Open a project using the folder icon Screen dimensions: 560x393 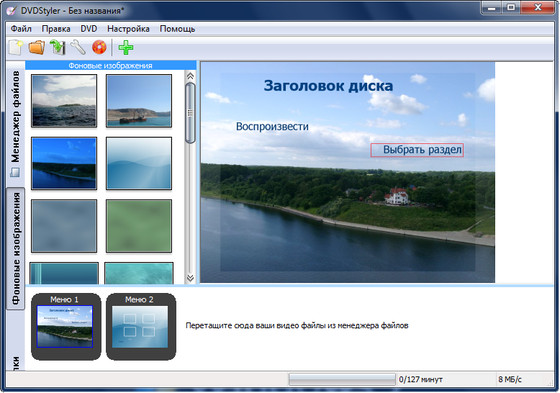pyautogui.click(x=37, y=48)
